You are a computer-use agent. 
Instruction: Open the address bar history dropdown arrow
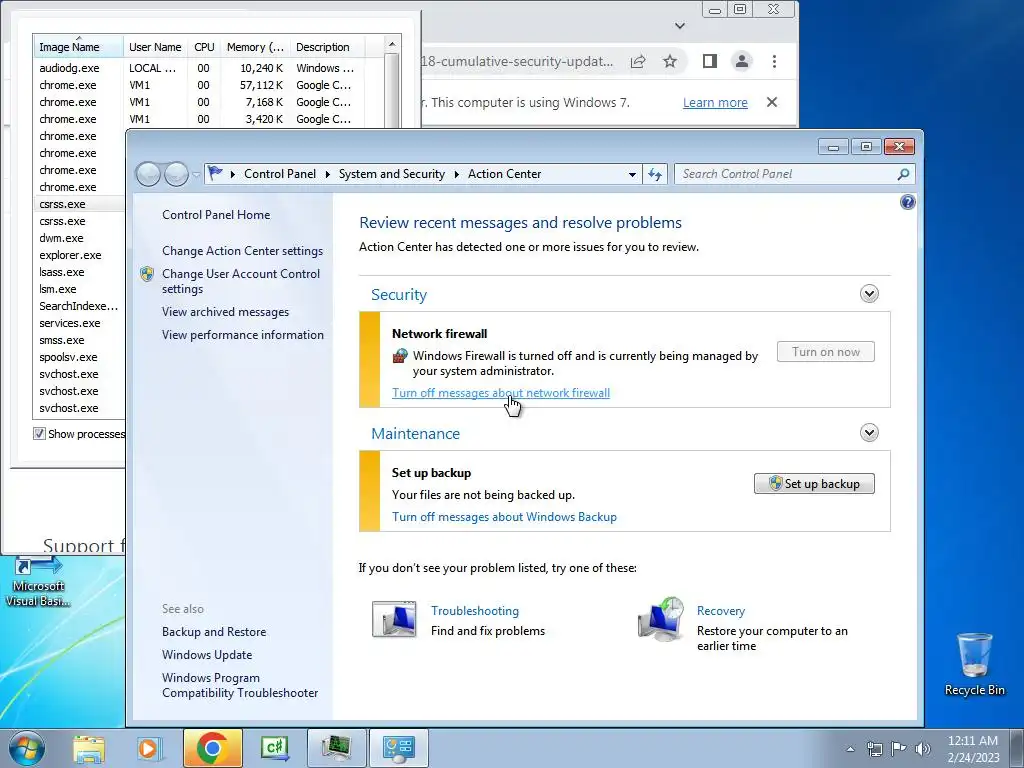pos(632,174)
